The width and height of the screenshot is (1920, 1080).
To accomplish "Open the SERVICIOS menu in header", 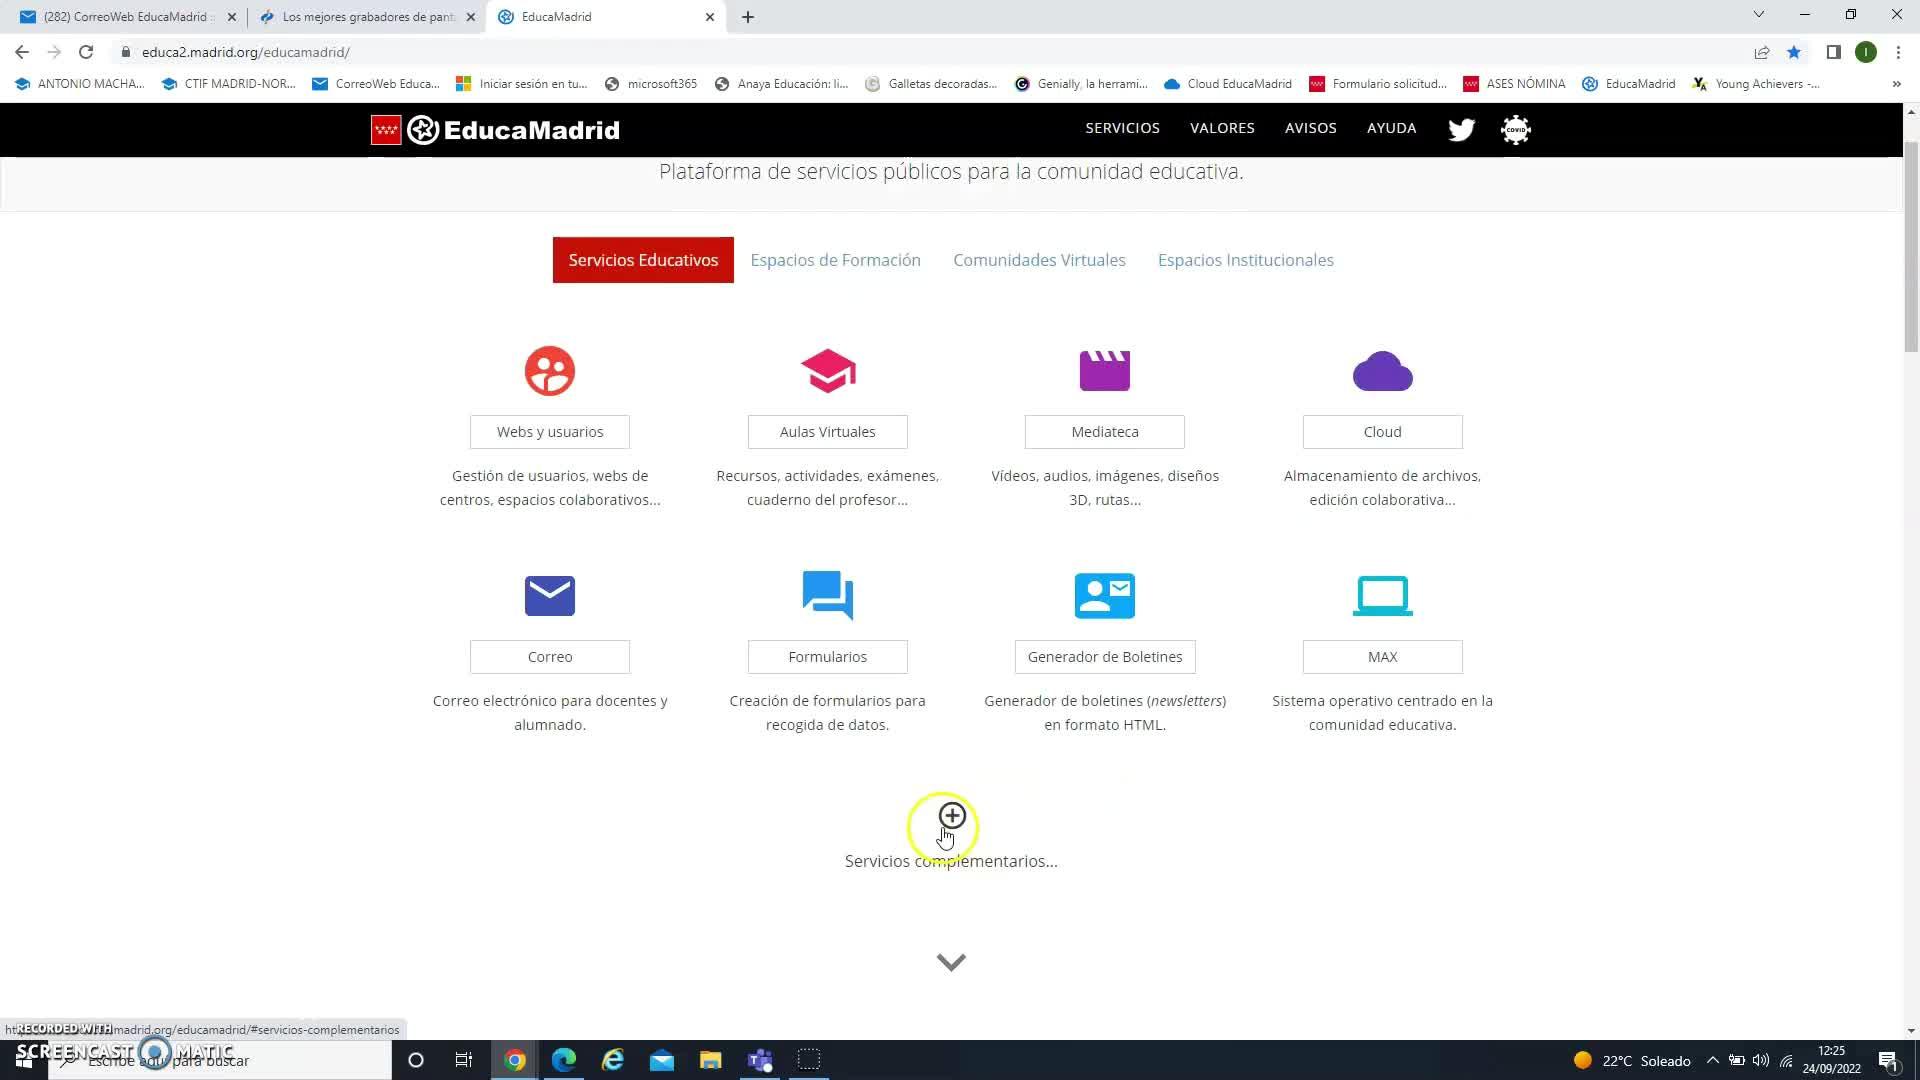I will click(x=1122, y=128).
